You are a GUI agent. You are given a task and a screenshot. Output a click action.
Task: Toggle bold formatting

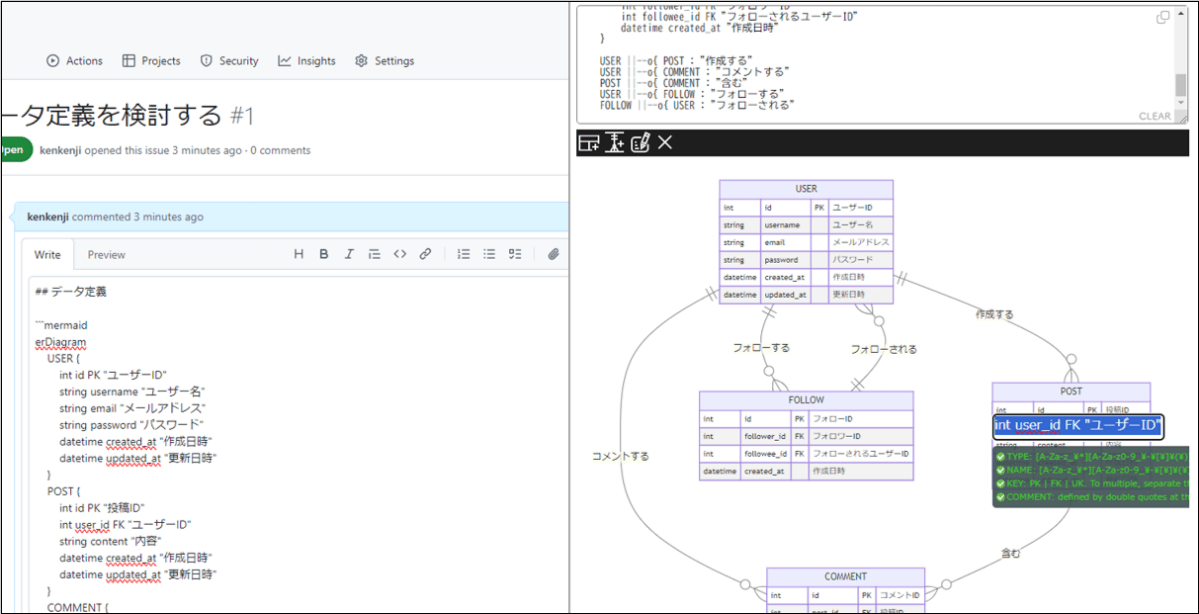click(323, 254)
